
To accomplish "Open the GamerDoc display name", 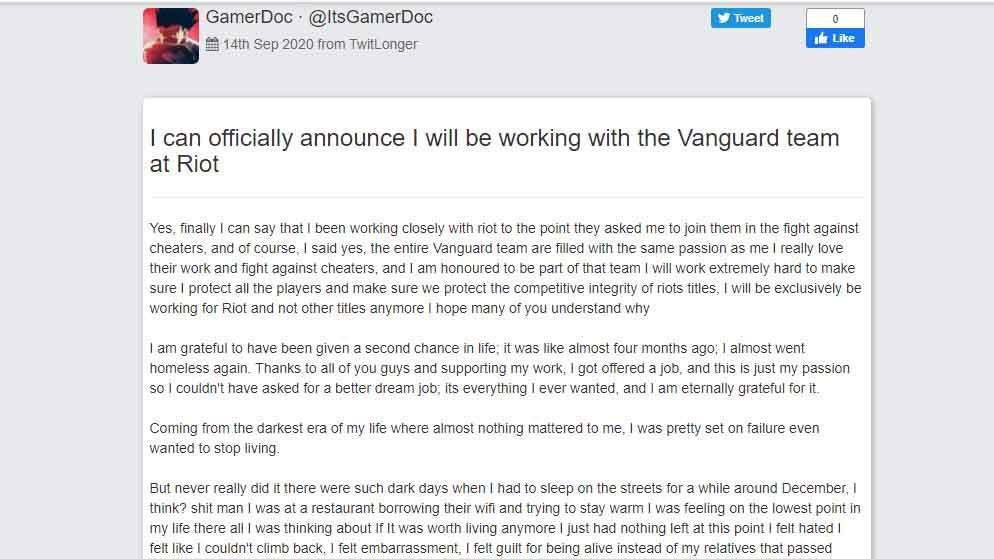I will point(249,17).
